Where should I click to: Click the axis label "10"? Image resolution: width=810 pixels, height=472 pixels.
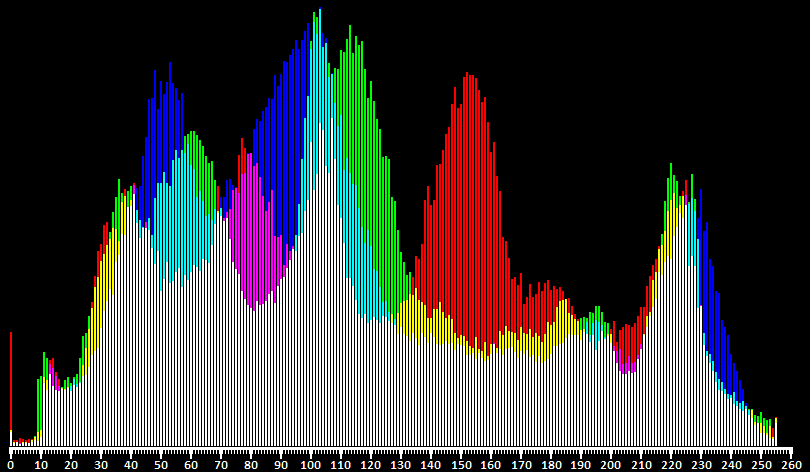click(x=40, y=464)
